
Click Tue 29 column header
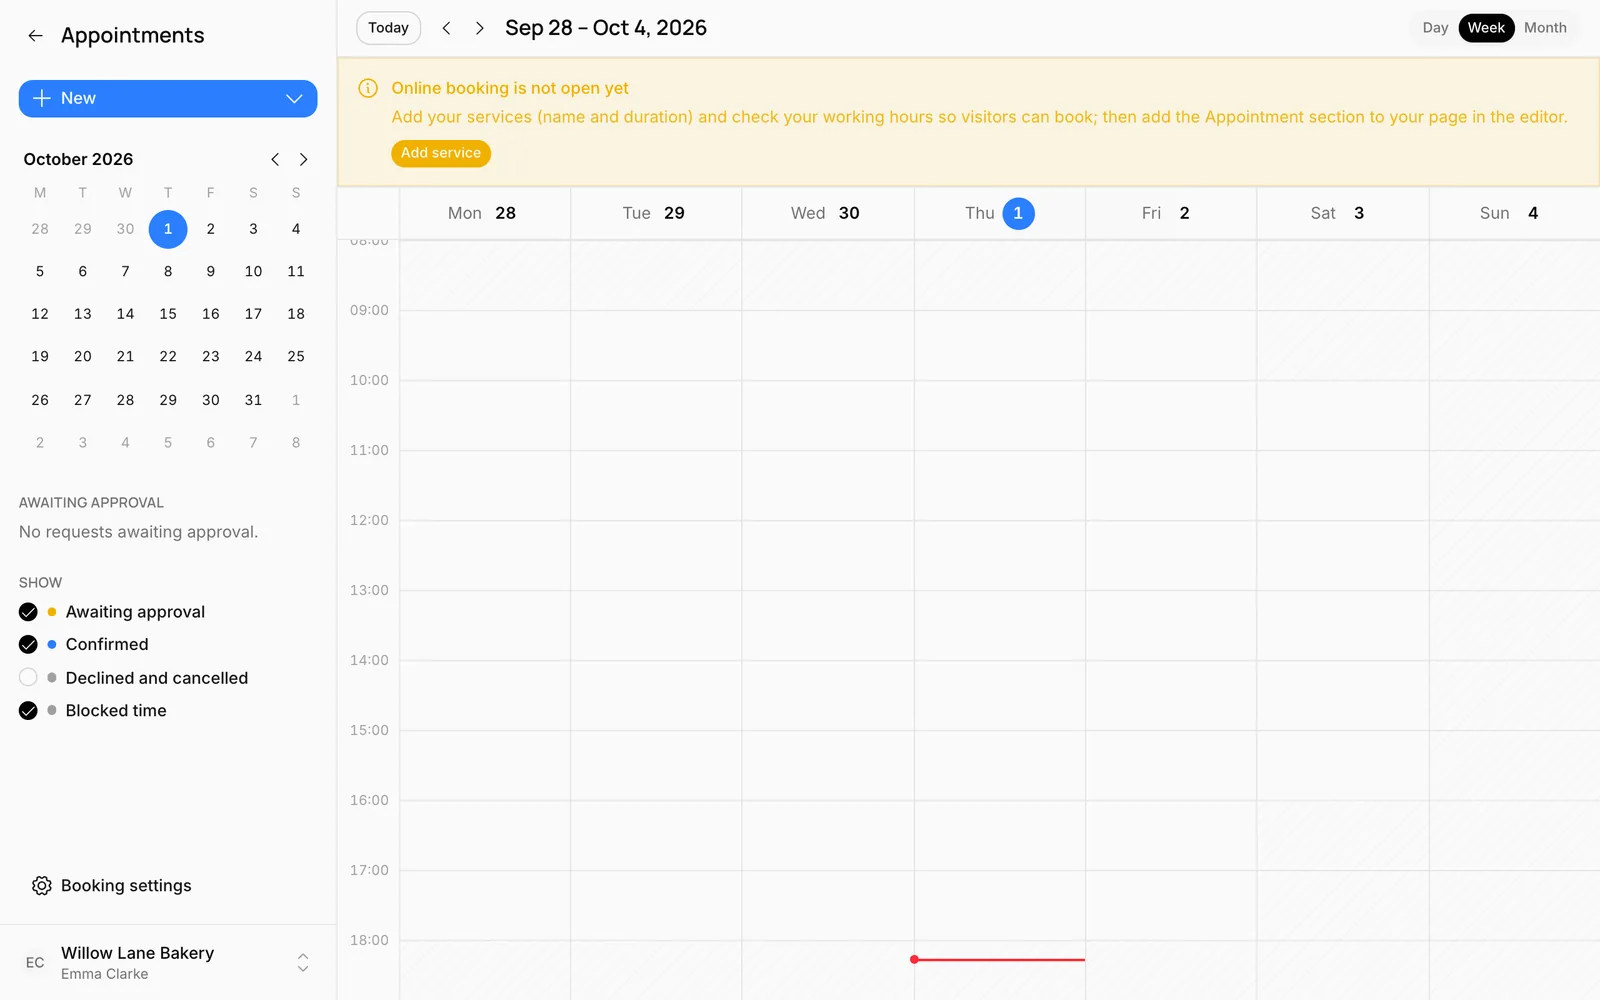coord(656,213)
